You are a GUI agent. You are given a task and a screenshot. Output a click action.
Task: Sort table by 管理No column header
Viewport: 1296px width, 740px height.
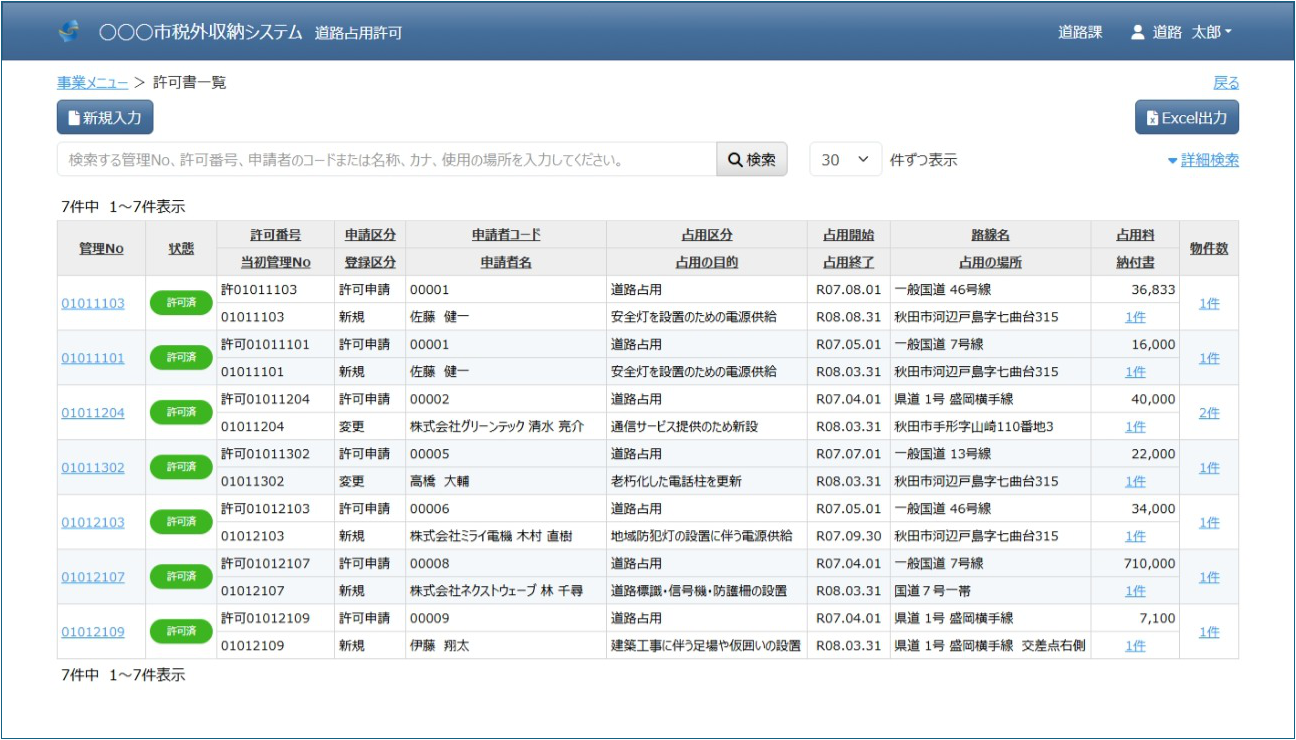pyautogui.click(x=101, y=248)
